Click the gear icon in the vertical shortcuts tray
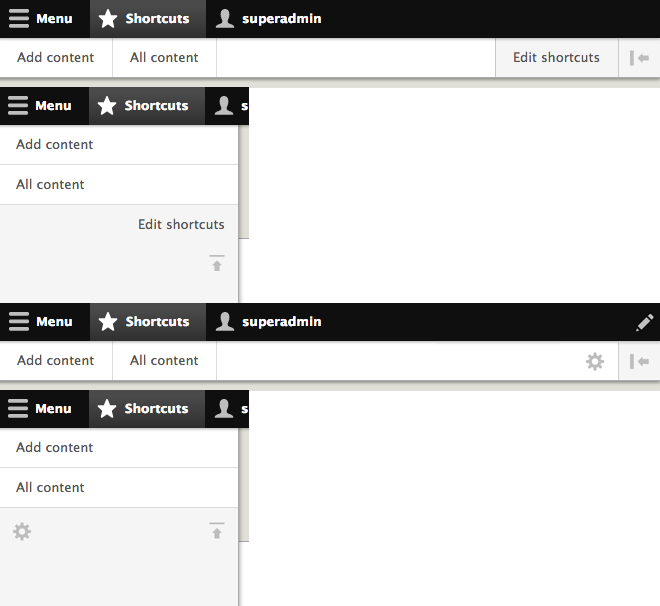Viewport: 660px width, 606px height. coord(22,531)
